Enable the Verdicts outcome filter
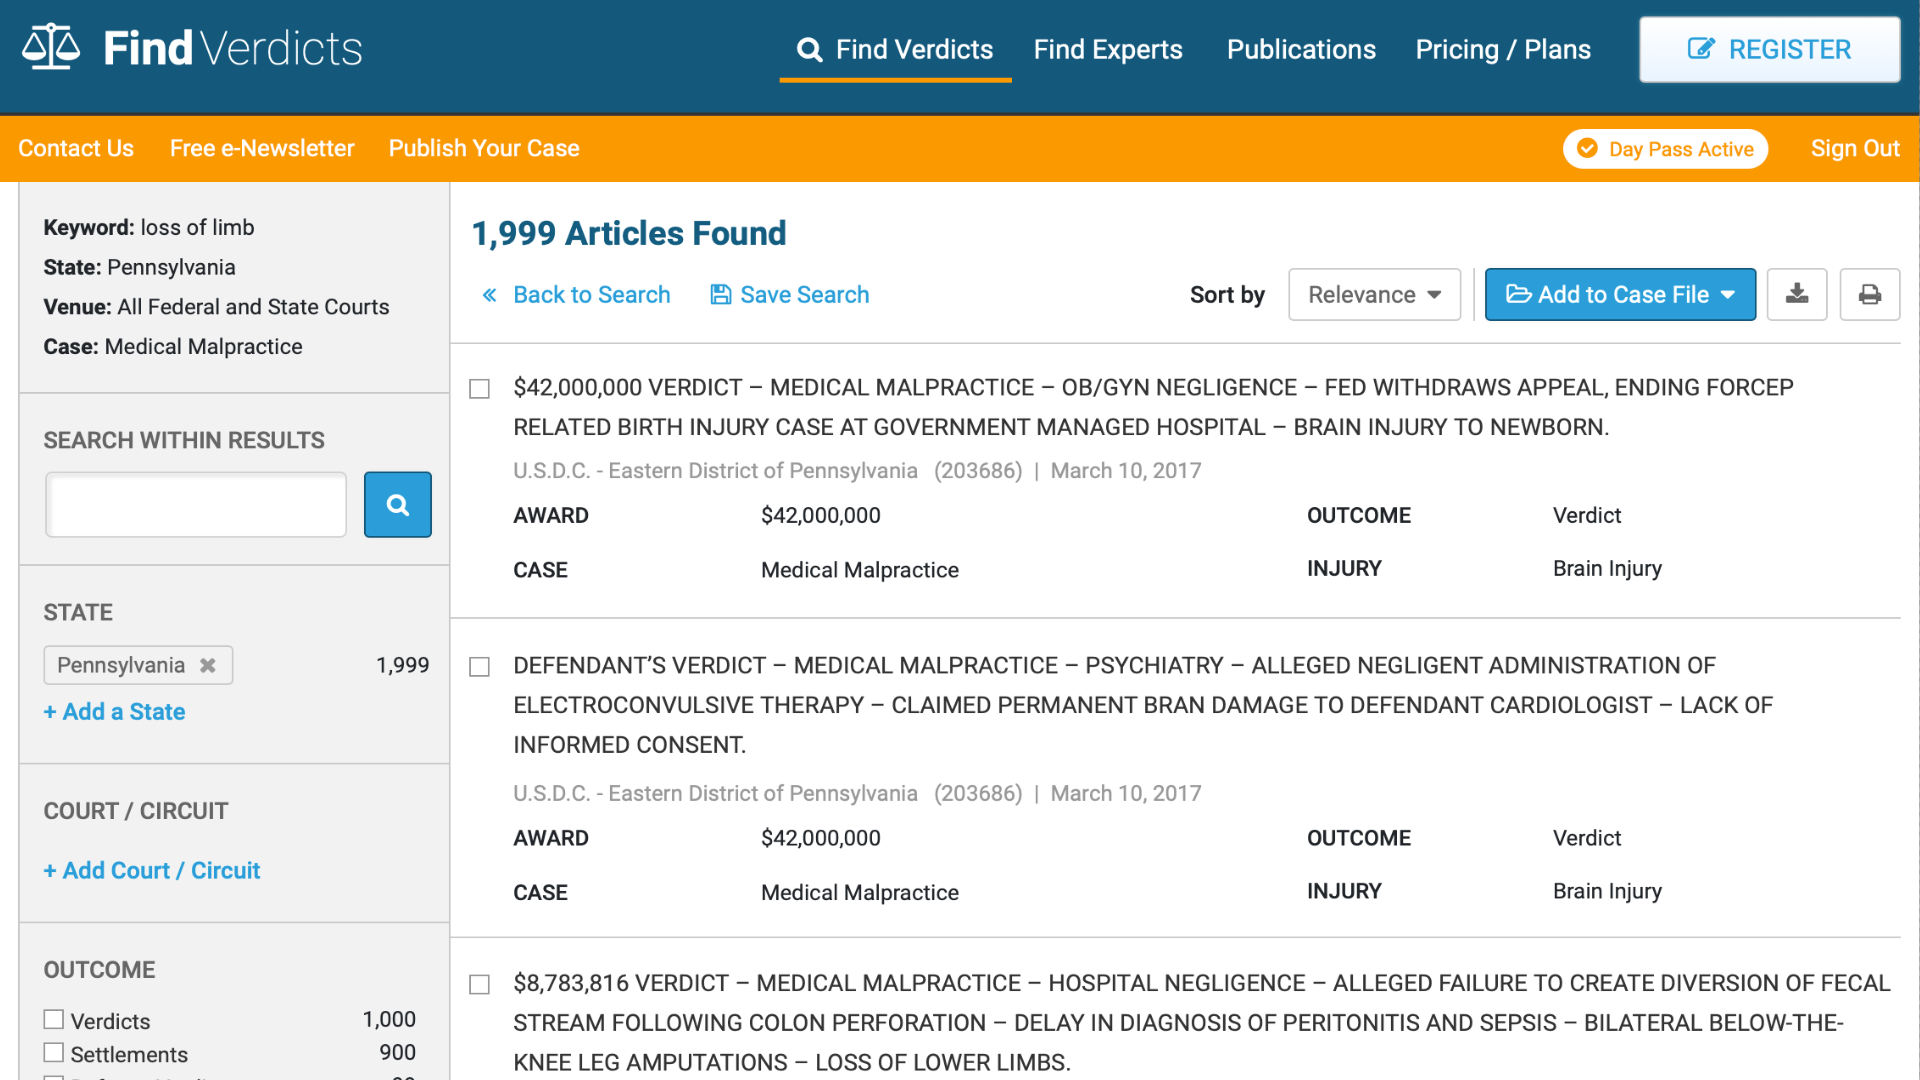 click(54, 1019)
